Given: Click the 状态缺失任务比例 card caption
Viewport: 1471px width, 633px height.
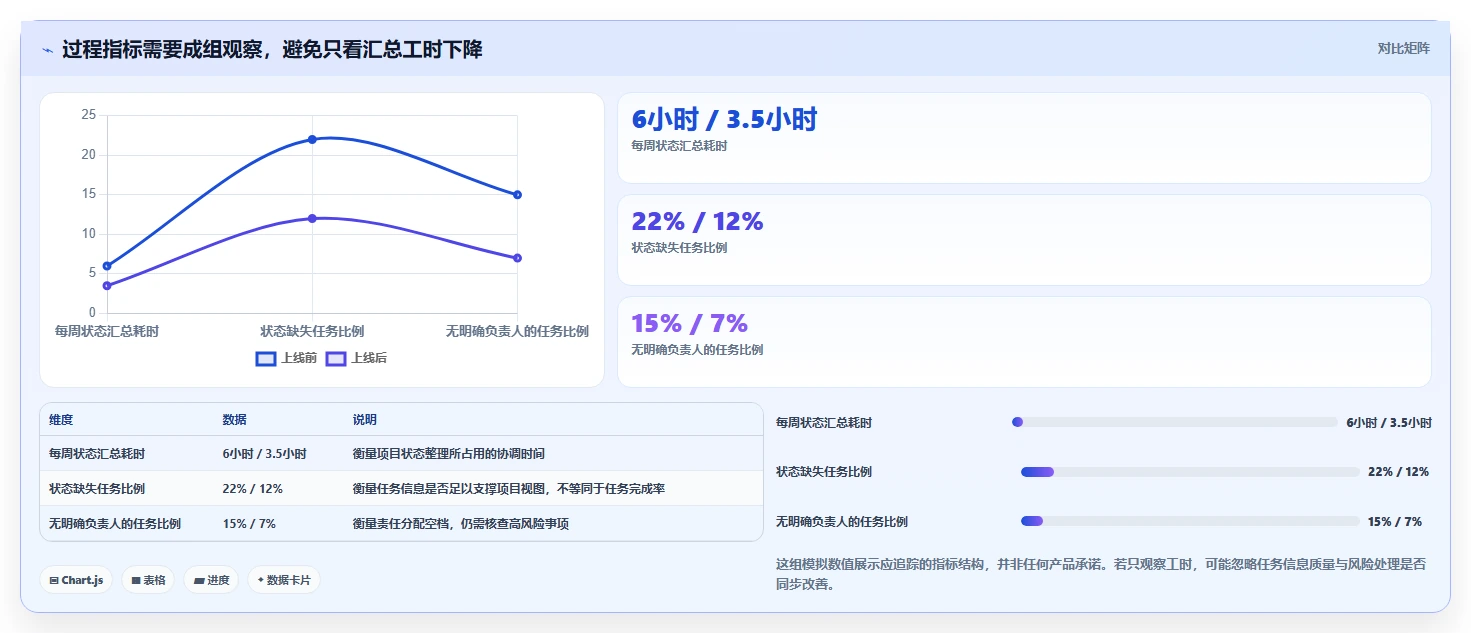Looking at the screenshot, I should (679, 248).
